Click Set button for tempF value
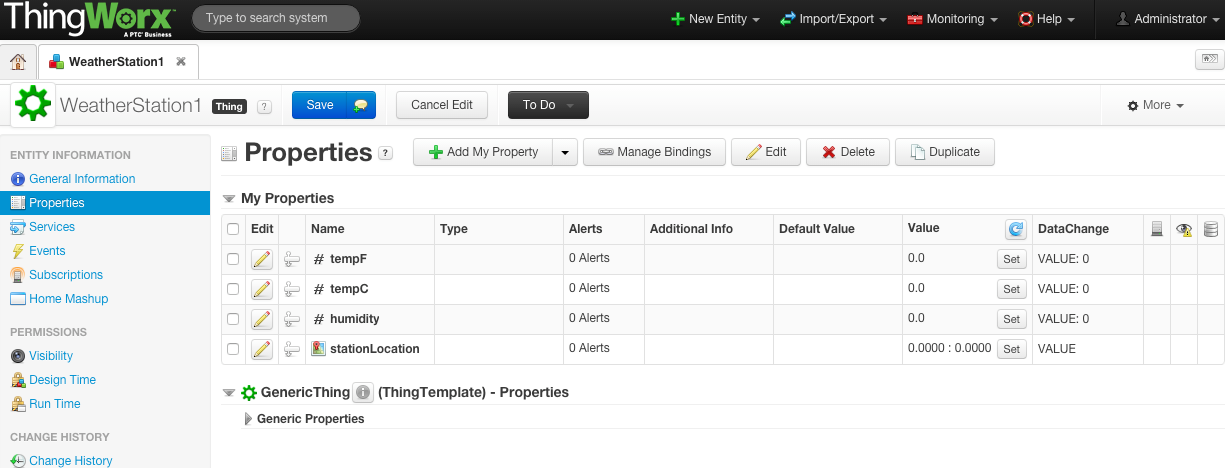This screenshot has height=468, width=1225. click(x=1011, y=259)
